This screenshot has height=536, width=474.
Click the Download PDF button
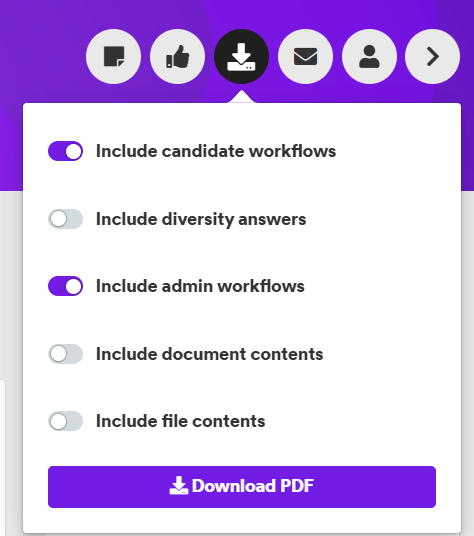[x=242, y=487]
